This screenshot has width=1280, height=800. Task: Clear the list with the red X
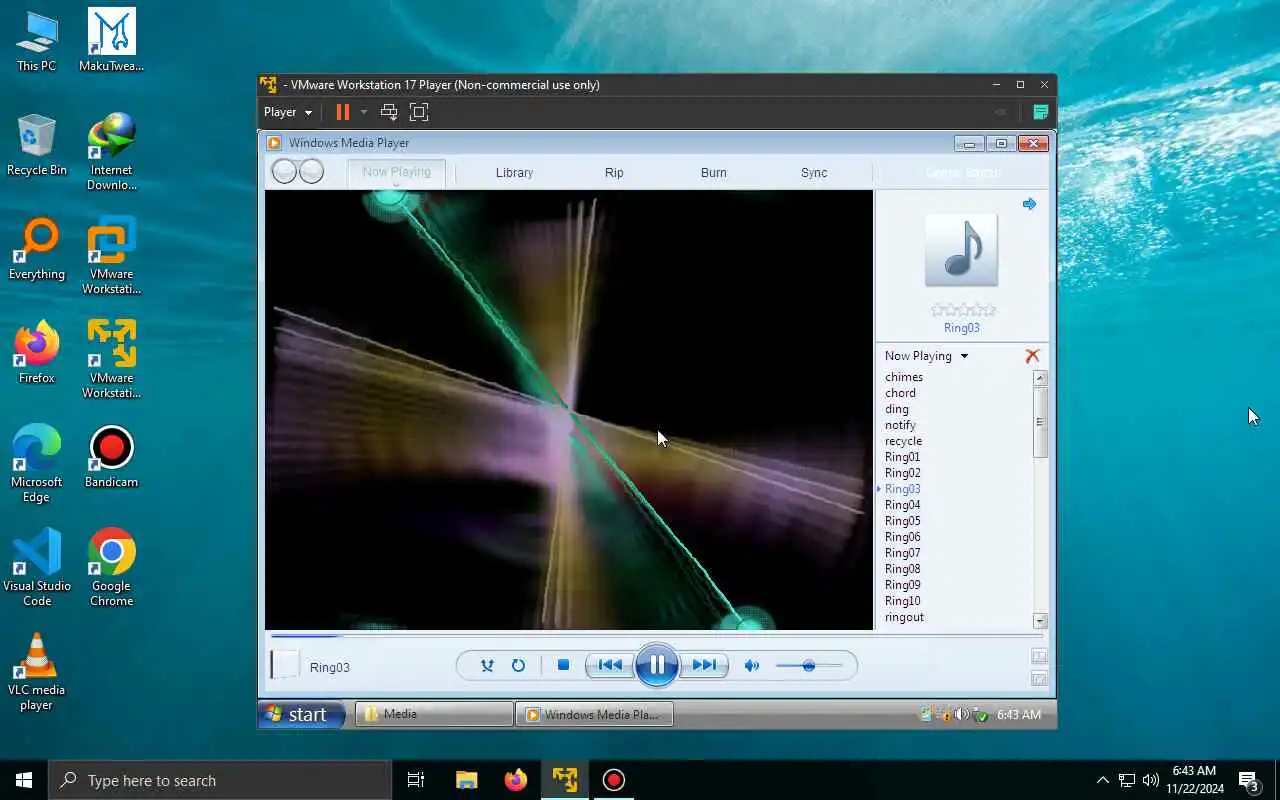click(x=1032, y=356)
